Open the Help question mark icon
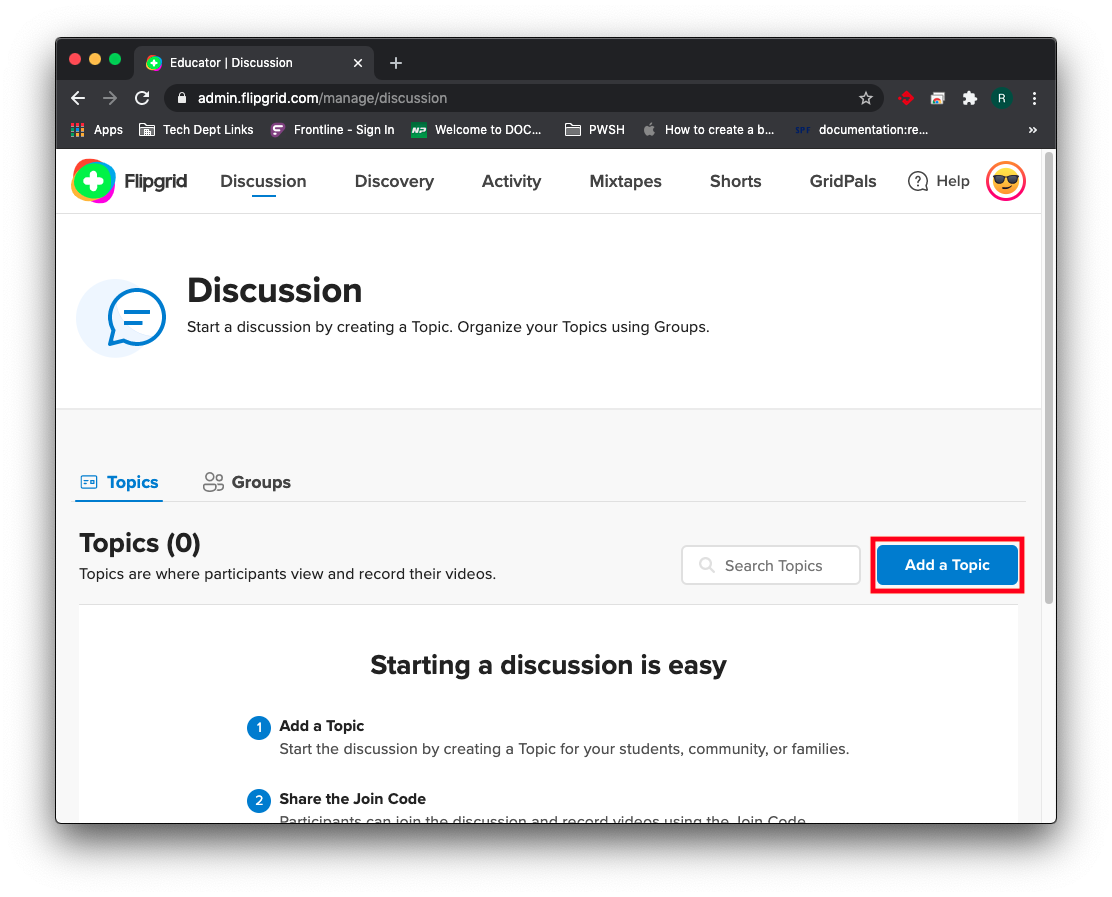1112x897 pixels. [918, 182]
